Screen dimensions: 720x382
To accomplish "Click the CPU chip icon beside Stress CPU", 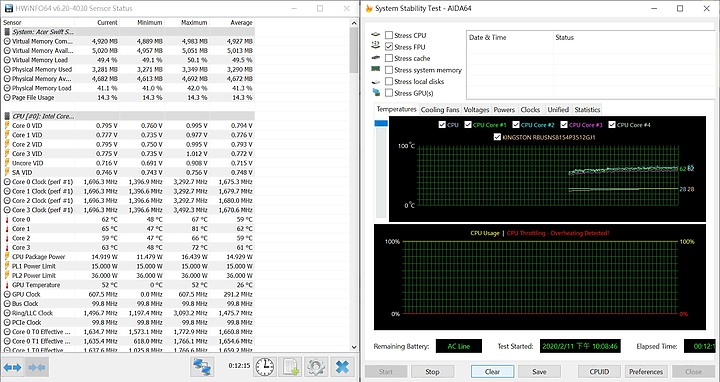I will pos(376,35).
